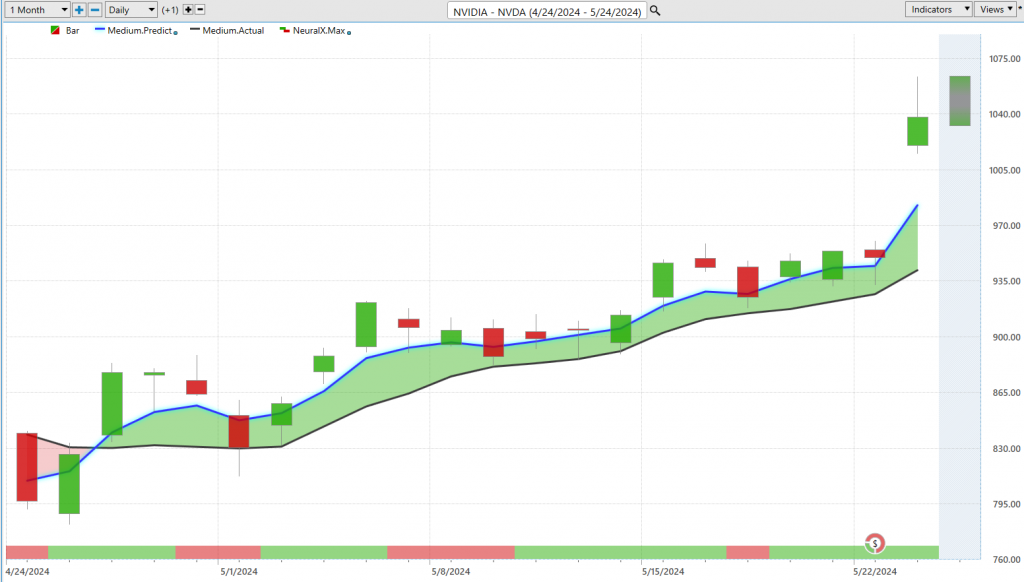Click the blue plus time range button
This screenshot has width=1024, height=582.
(79, 9)
